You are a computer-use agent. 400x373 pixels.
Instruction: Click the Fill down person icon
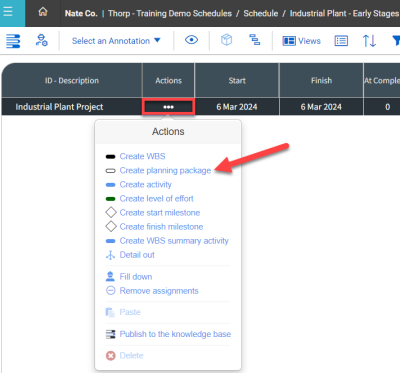pyautogui.click(x=110, y=276)
